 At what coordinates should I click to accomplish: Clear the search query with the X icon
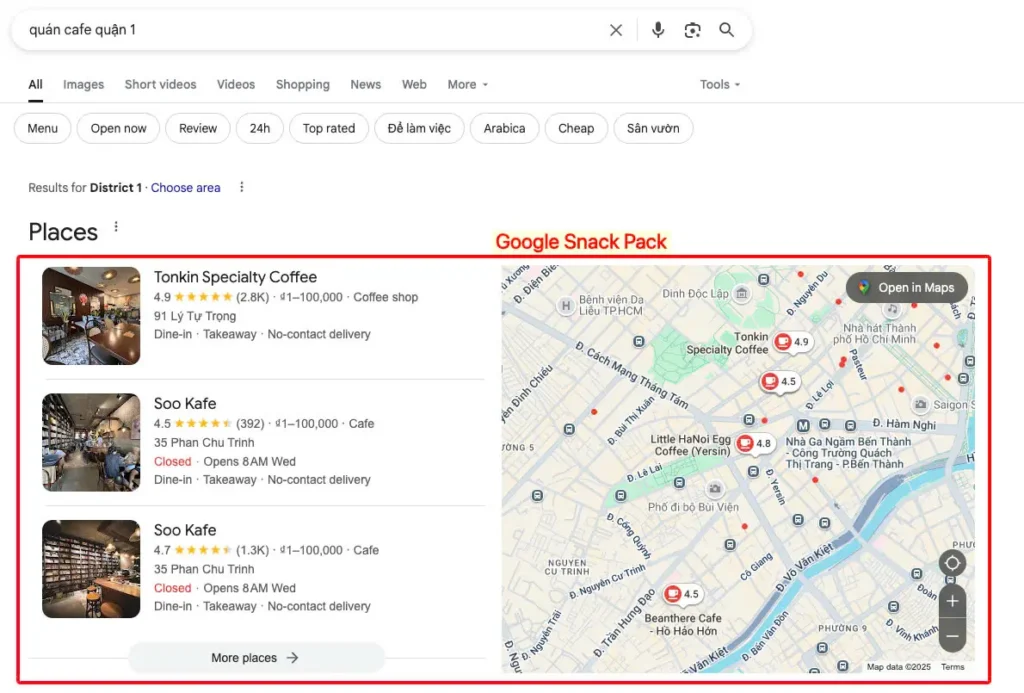[x=615, y=30]
